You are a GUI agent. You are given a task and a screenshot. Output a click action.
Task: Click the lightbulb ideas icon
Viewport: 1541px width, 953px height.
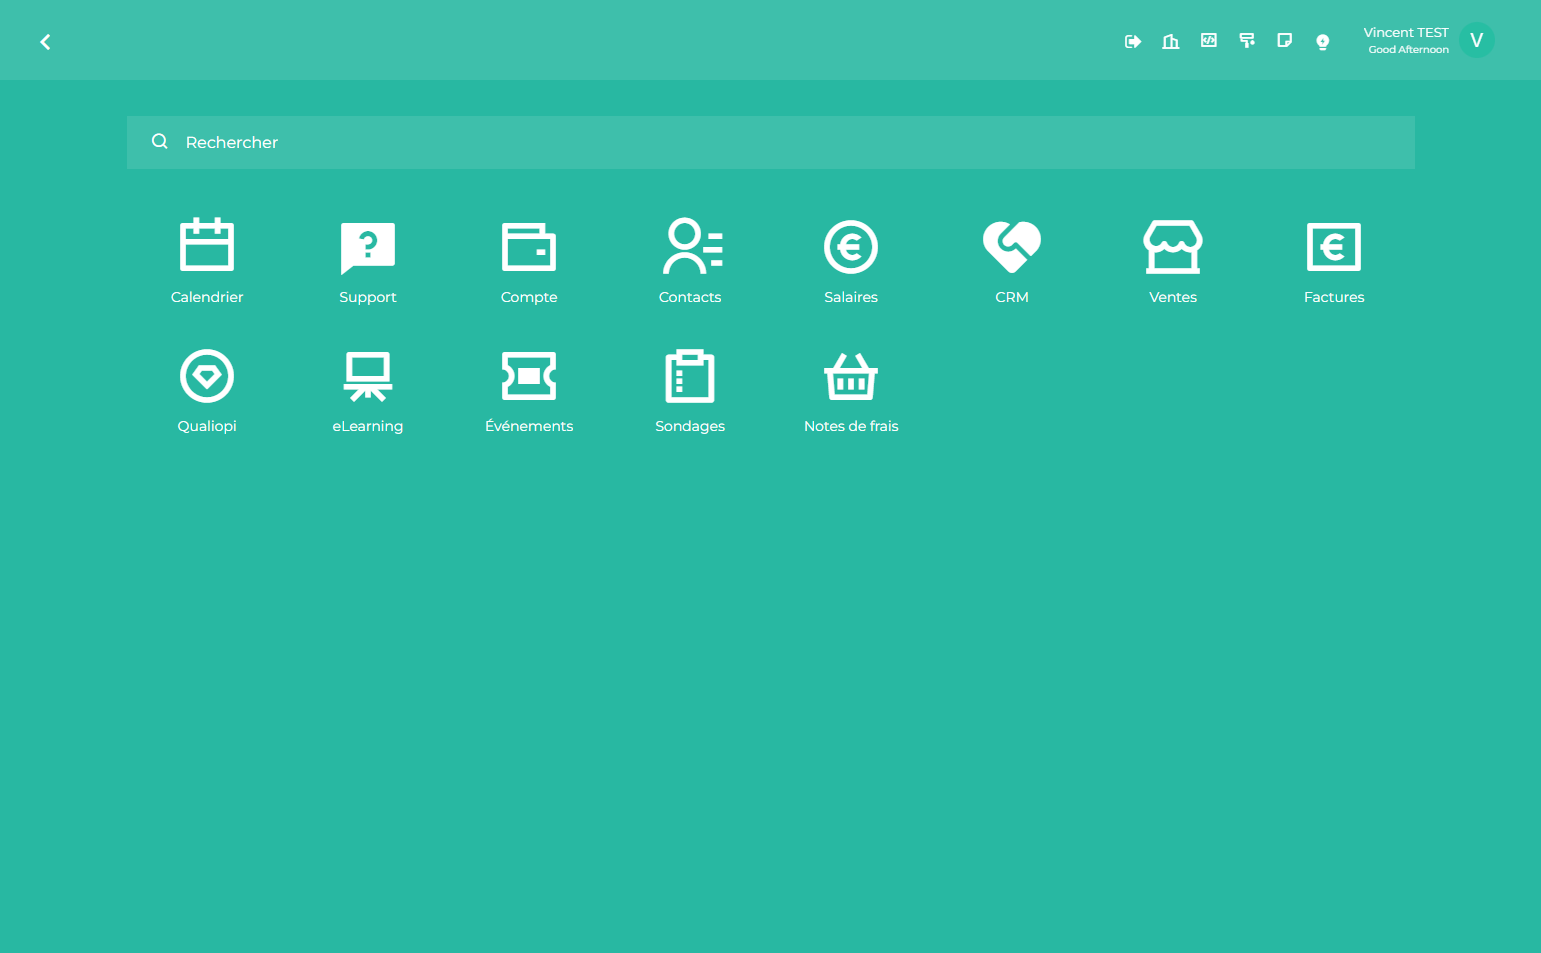(1323, 41)
